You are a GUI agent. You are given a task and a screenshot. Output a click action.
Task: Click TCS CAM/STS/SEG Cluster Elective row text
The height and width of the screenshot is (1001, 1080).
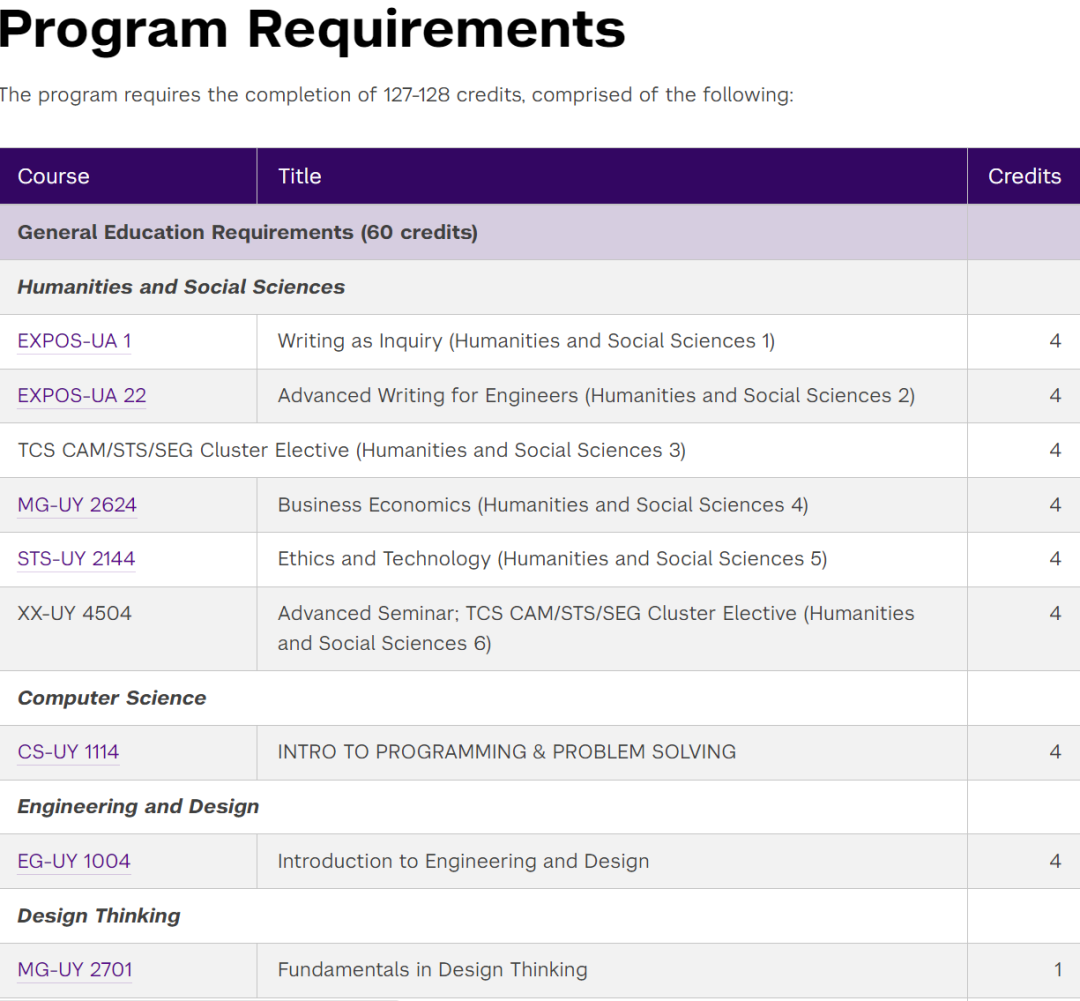[x=351, y=451]
